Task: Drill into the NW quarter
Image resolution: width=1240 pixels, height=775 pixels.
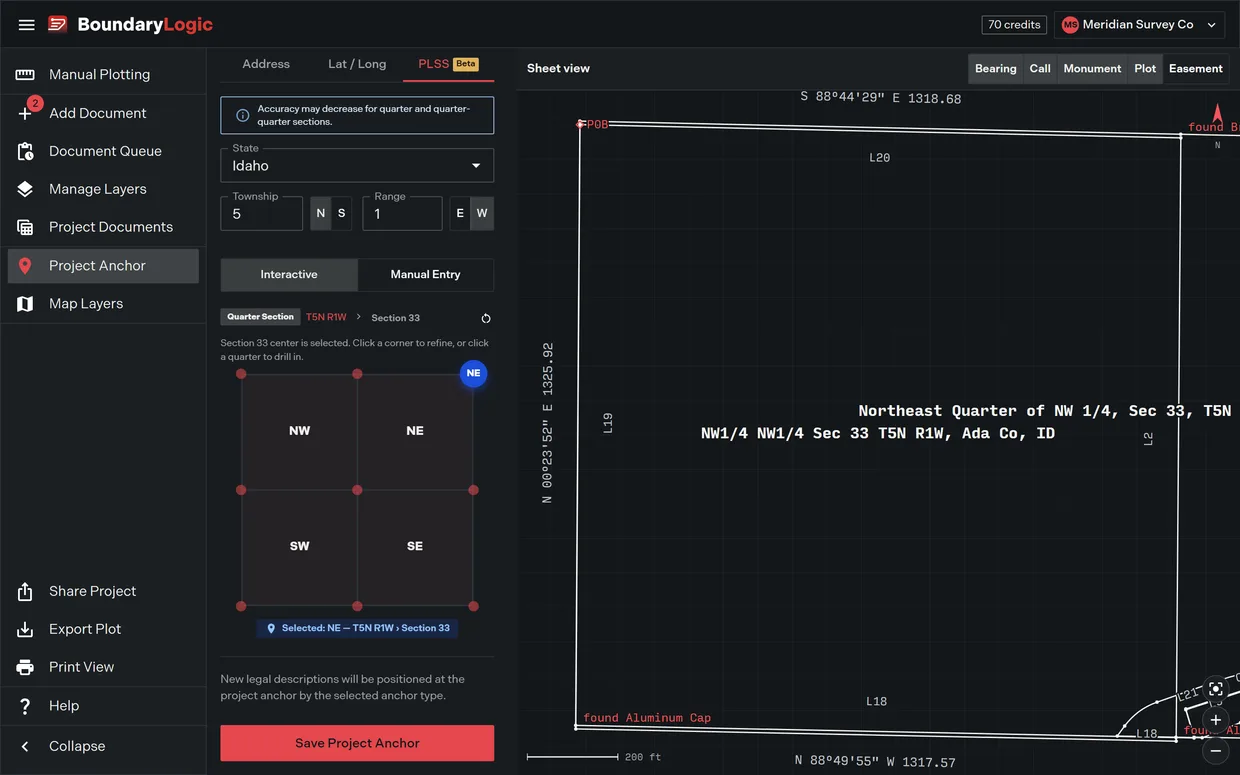Action: click(x=299, y=431)
